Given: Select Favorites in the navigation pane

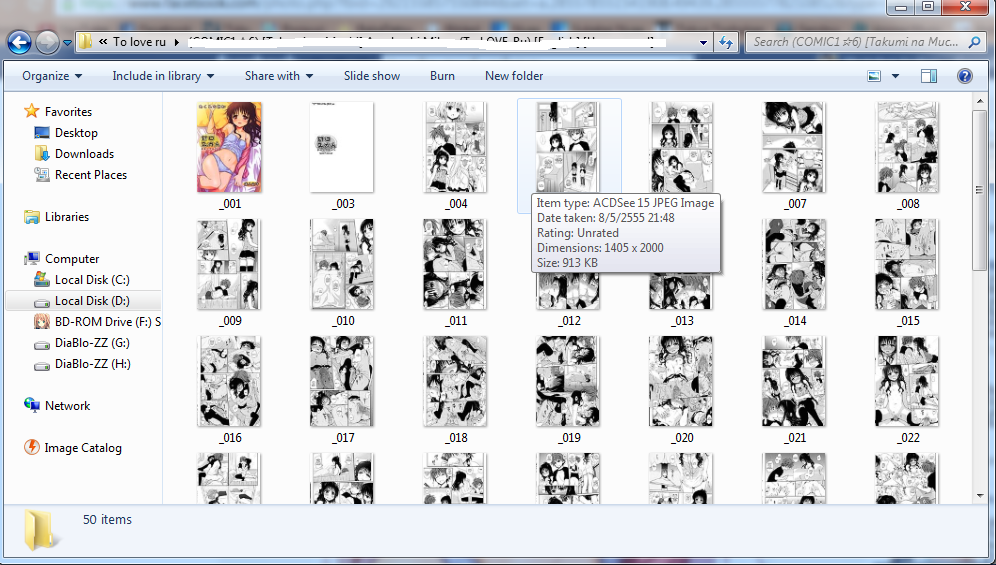Looking at the screenshot, I should (x=68, y=111).
